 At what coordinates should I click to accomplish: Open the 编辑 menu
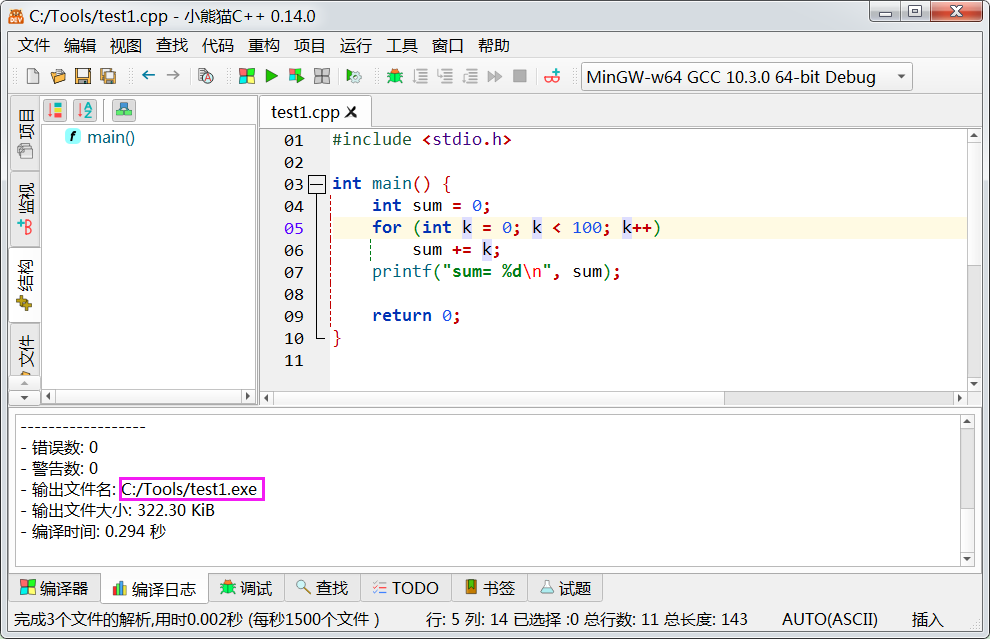pos(80,45)
